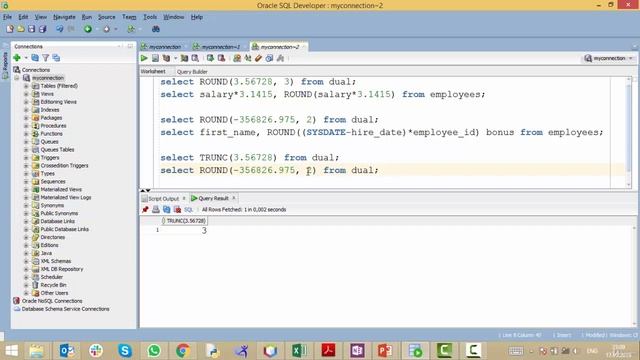Select the Functions tree item
The image size is (640, 360).
(51, 133)
